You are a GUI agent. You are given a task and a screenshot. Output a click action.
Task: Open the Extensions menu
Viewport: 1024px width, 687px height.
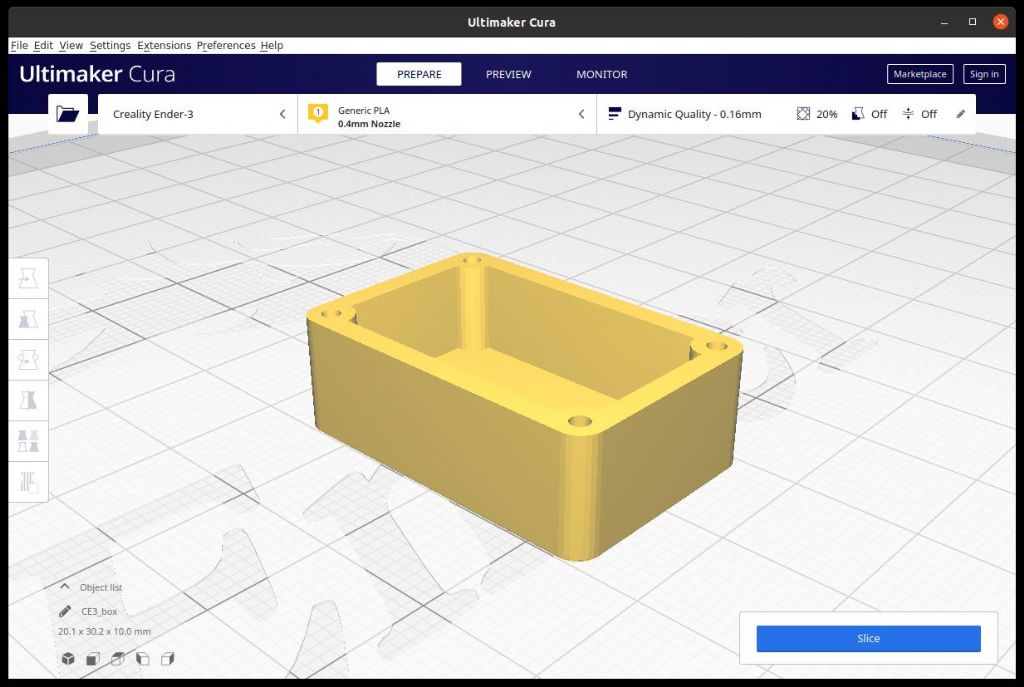point(164,45)
